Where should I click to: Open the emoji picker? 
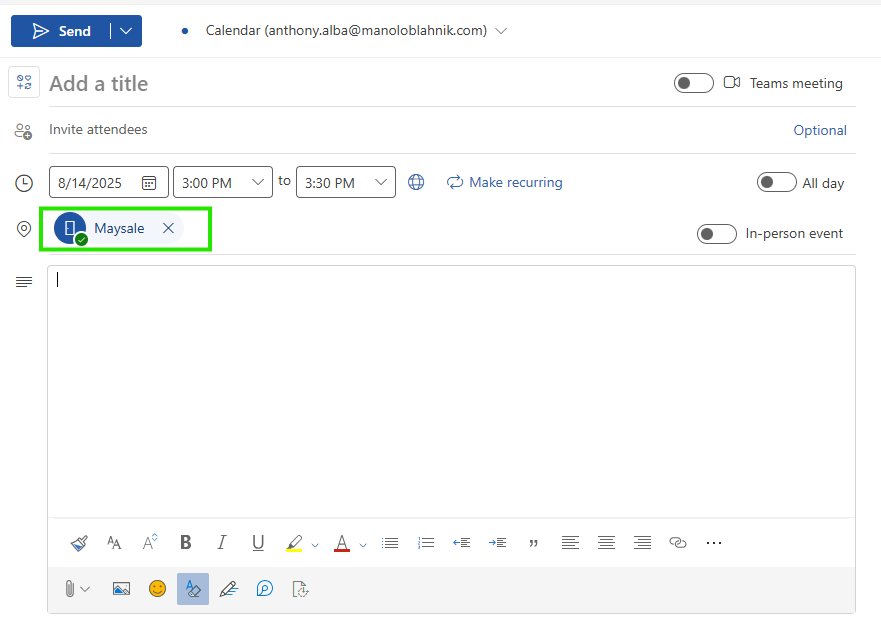(x=157, y=589)
